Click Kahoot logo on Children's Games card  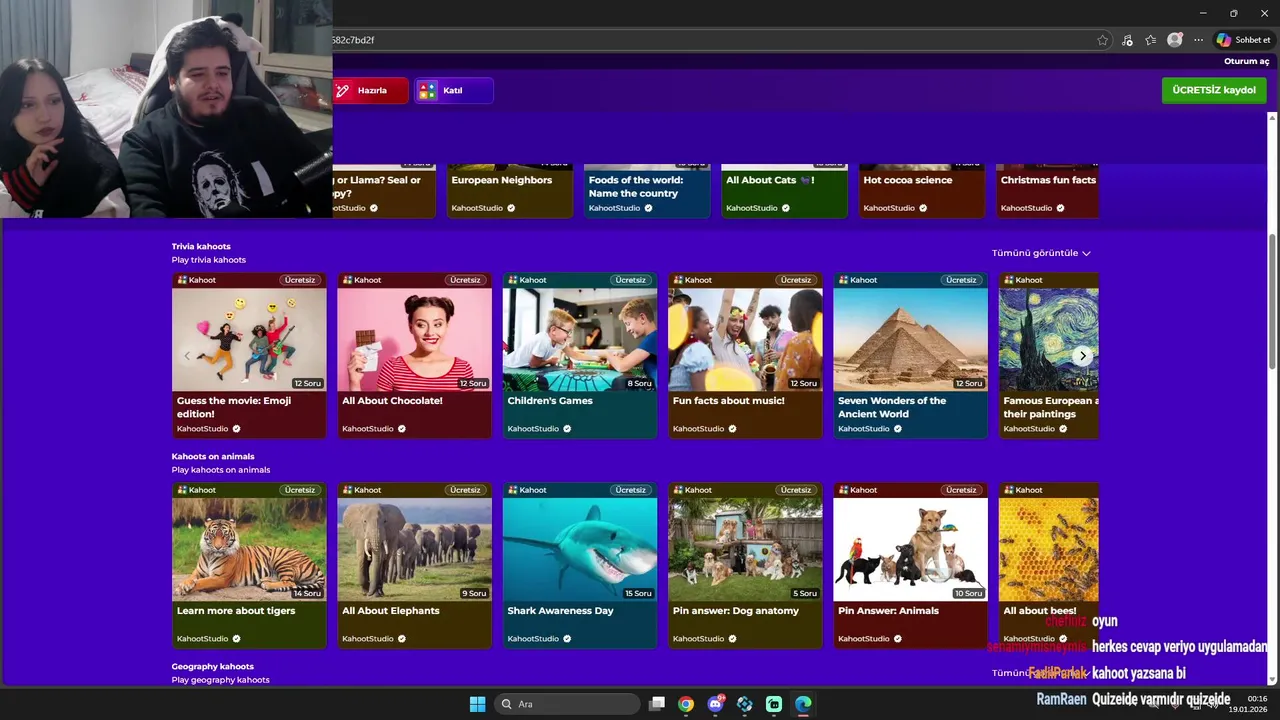pyautogui.click(x=527, y=280)
